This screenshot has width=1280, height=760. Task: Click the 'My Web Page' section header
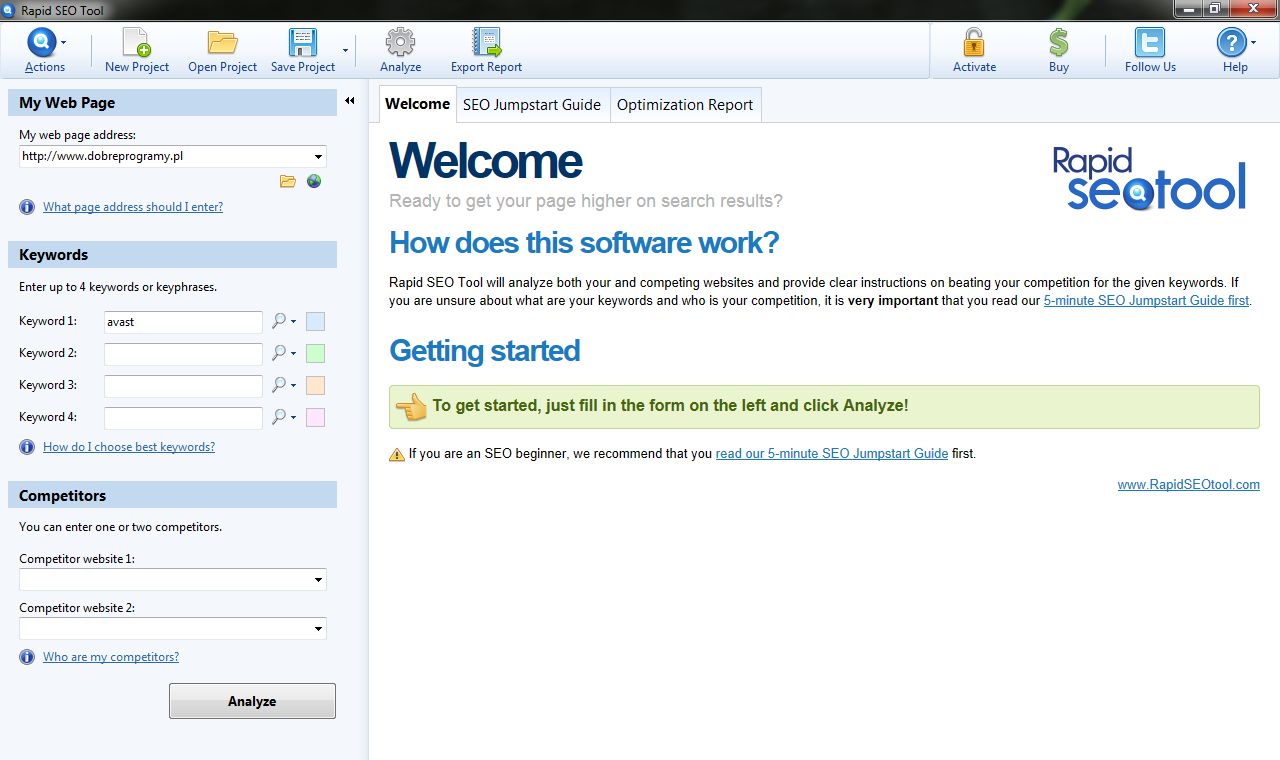point(172,103)
